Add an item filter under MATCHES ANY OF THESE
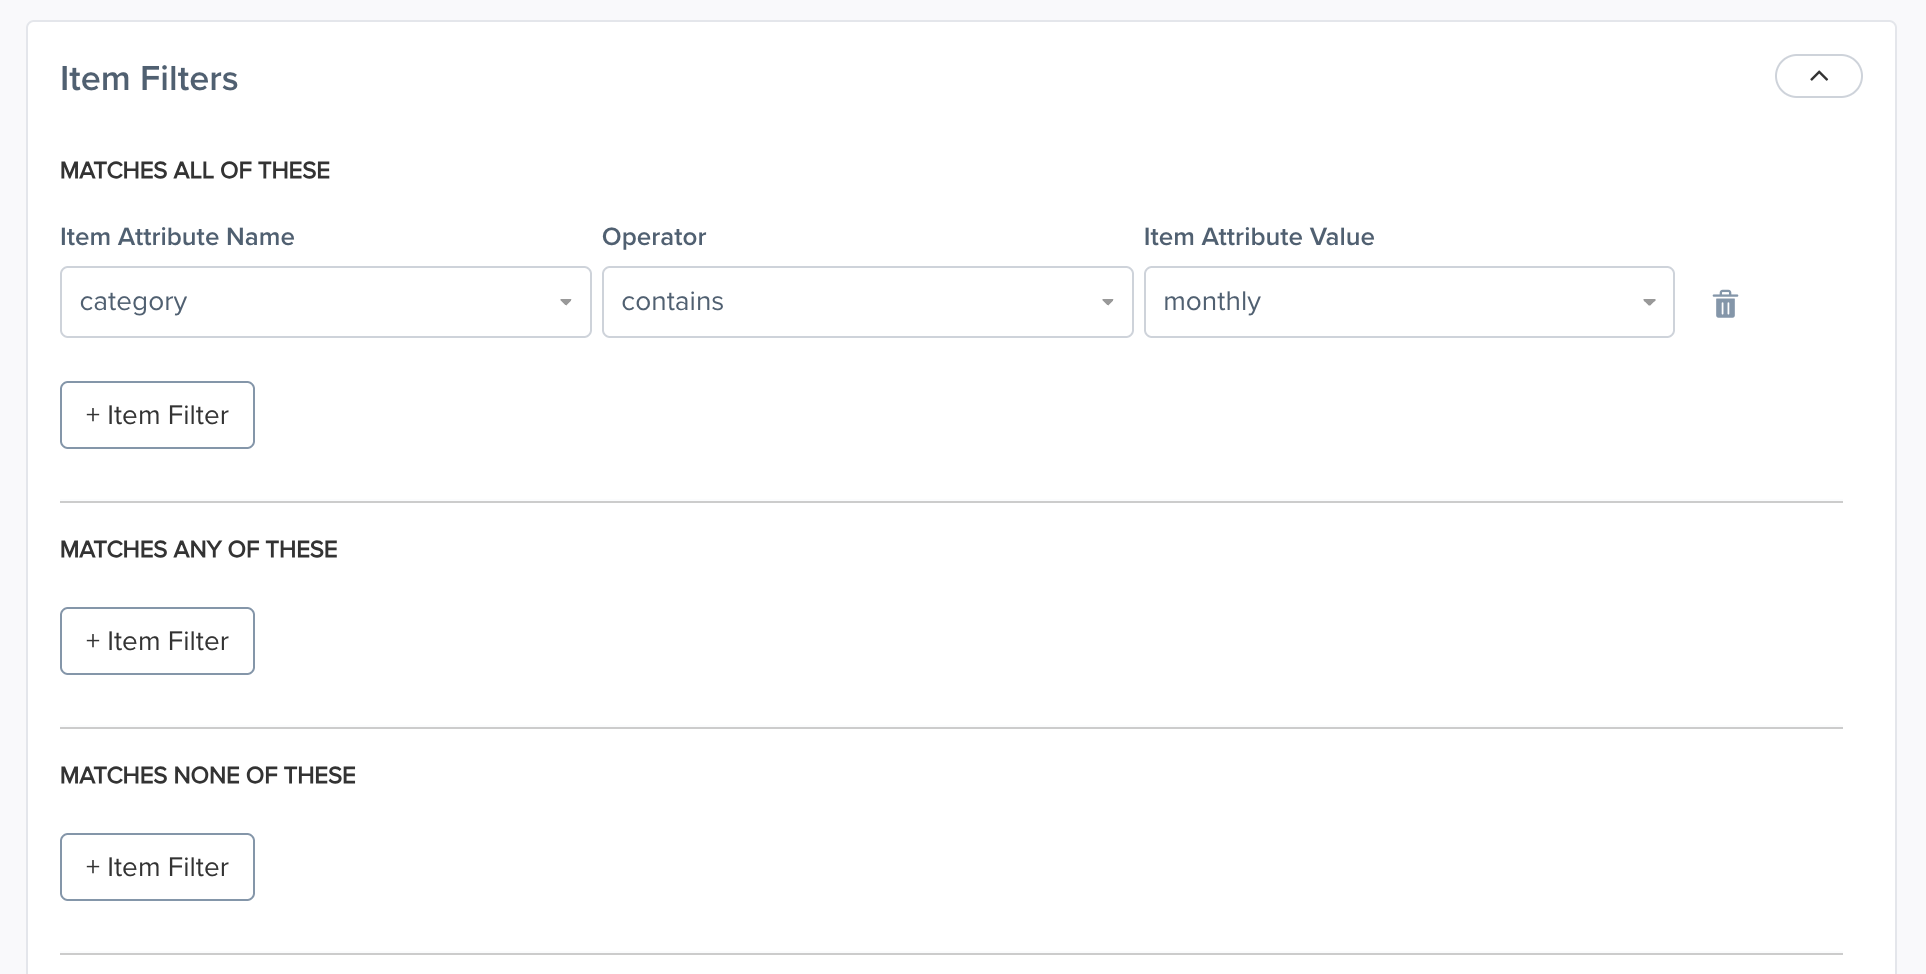 pyautogui.click(x=156, y=640)
